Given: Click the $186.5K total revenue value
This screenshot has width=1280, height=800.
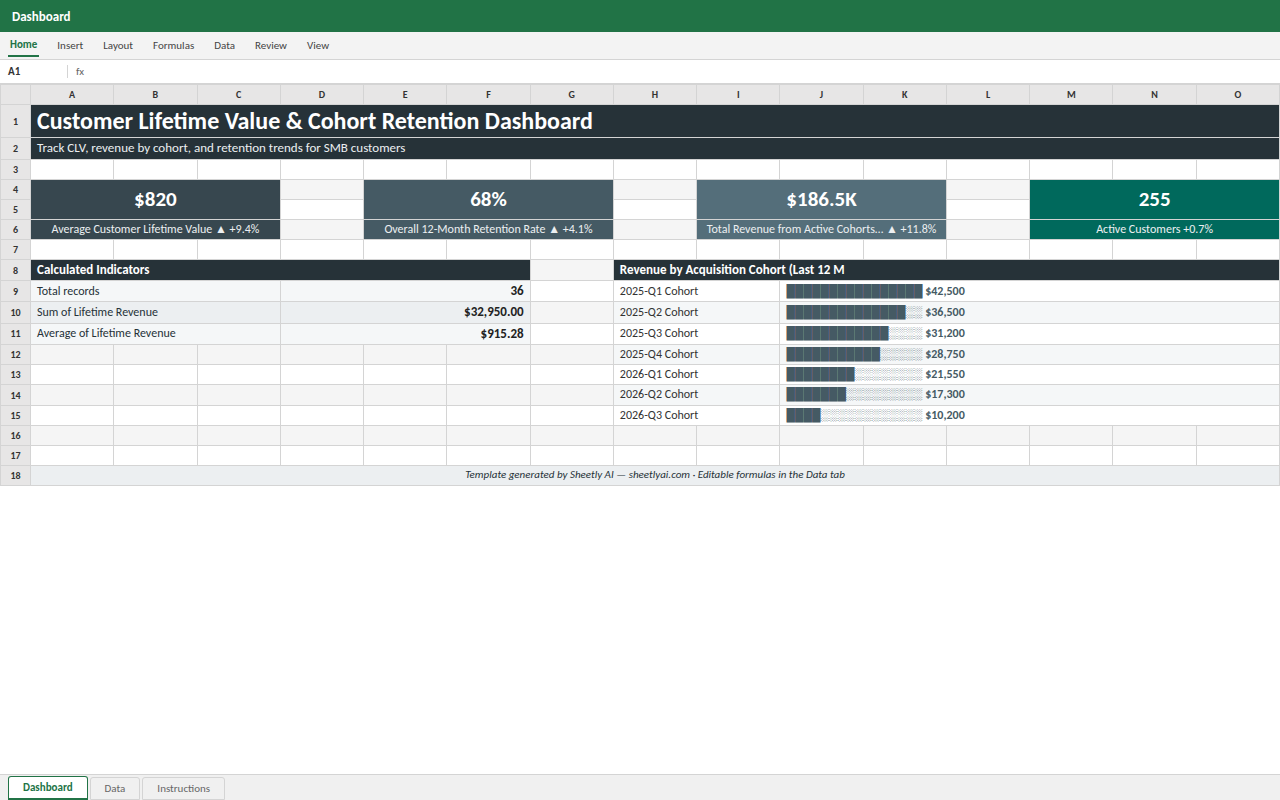Looking at the screenshot, I should click(821, 199).
